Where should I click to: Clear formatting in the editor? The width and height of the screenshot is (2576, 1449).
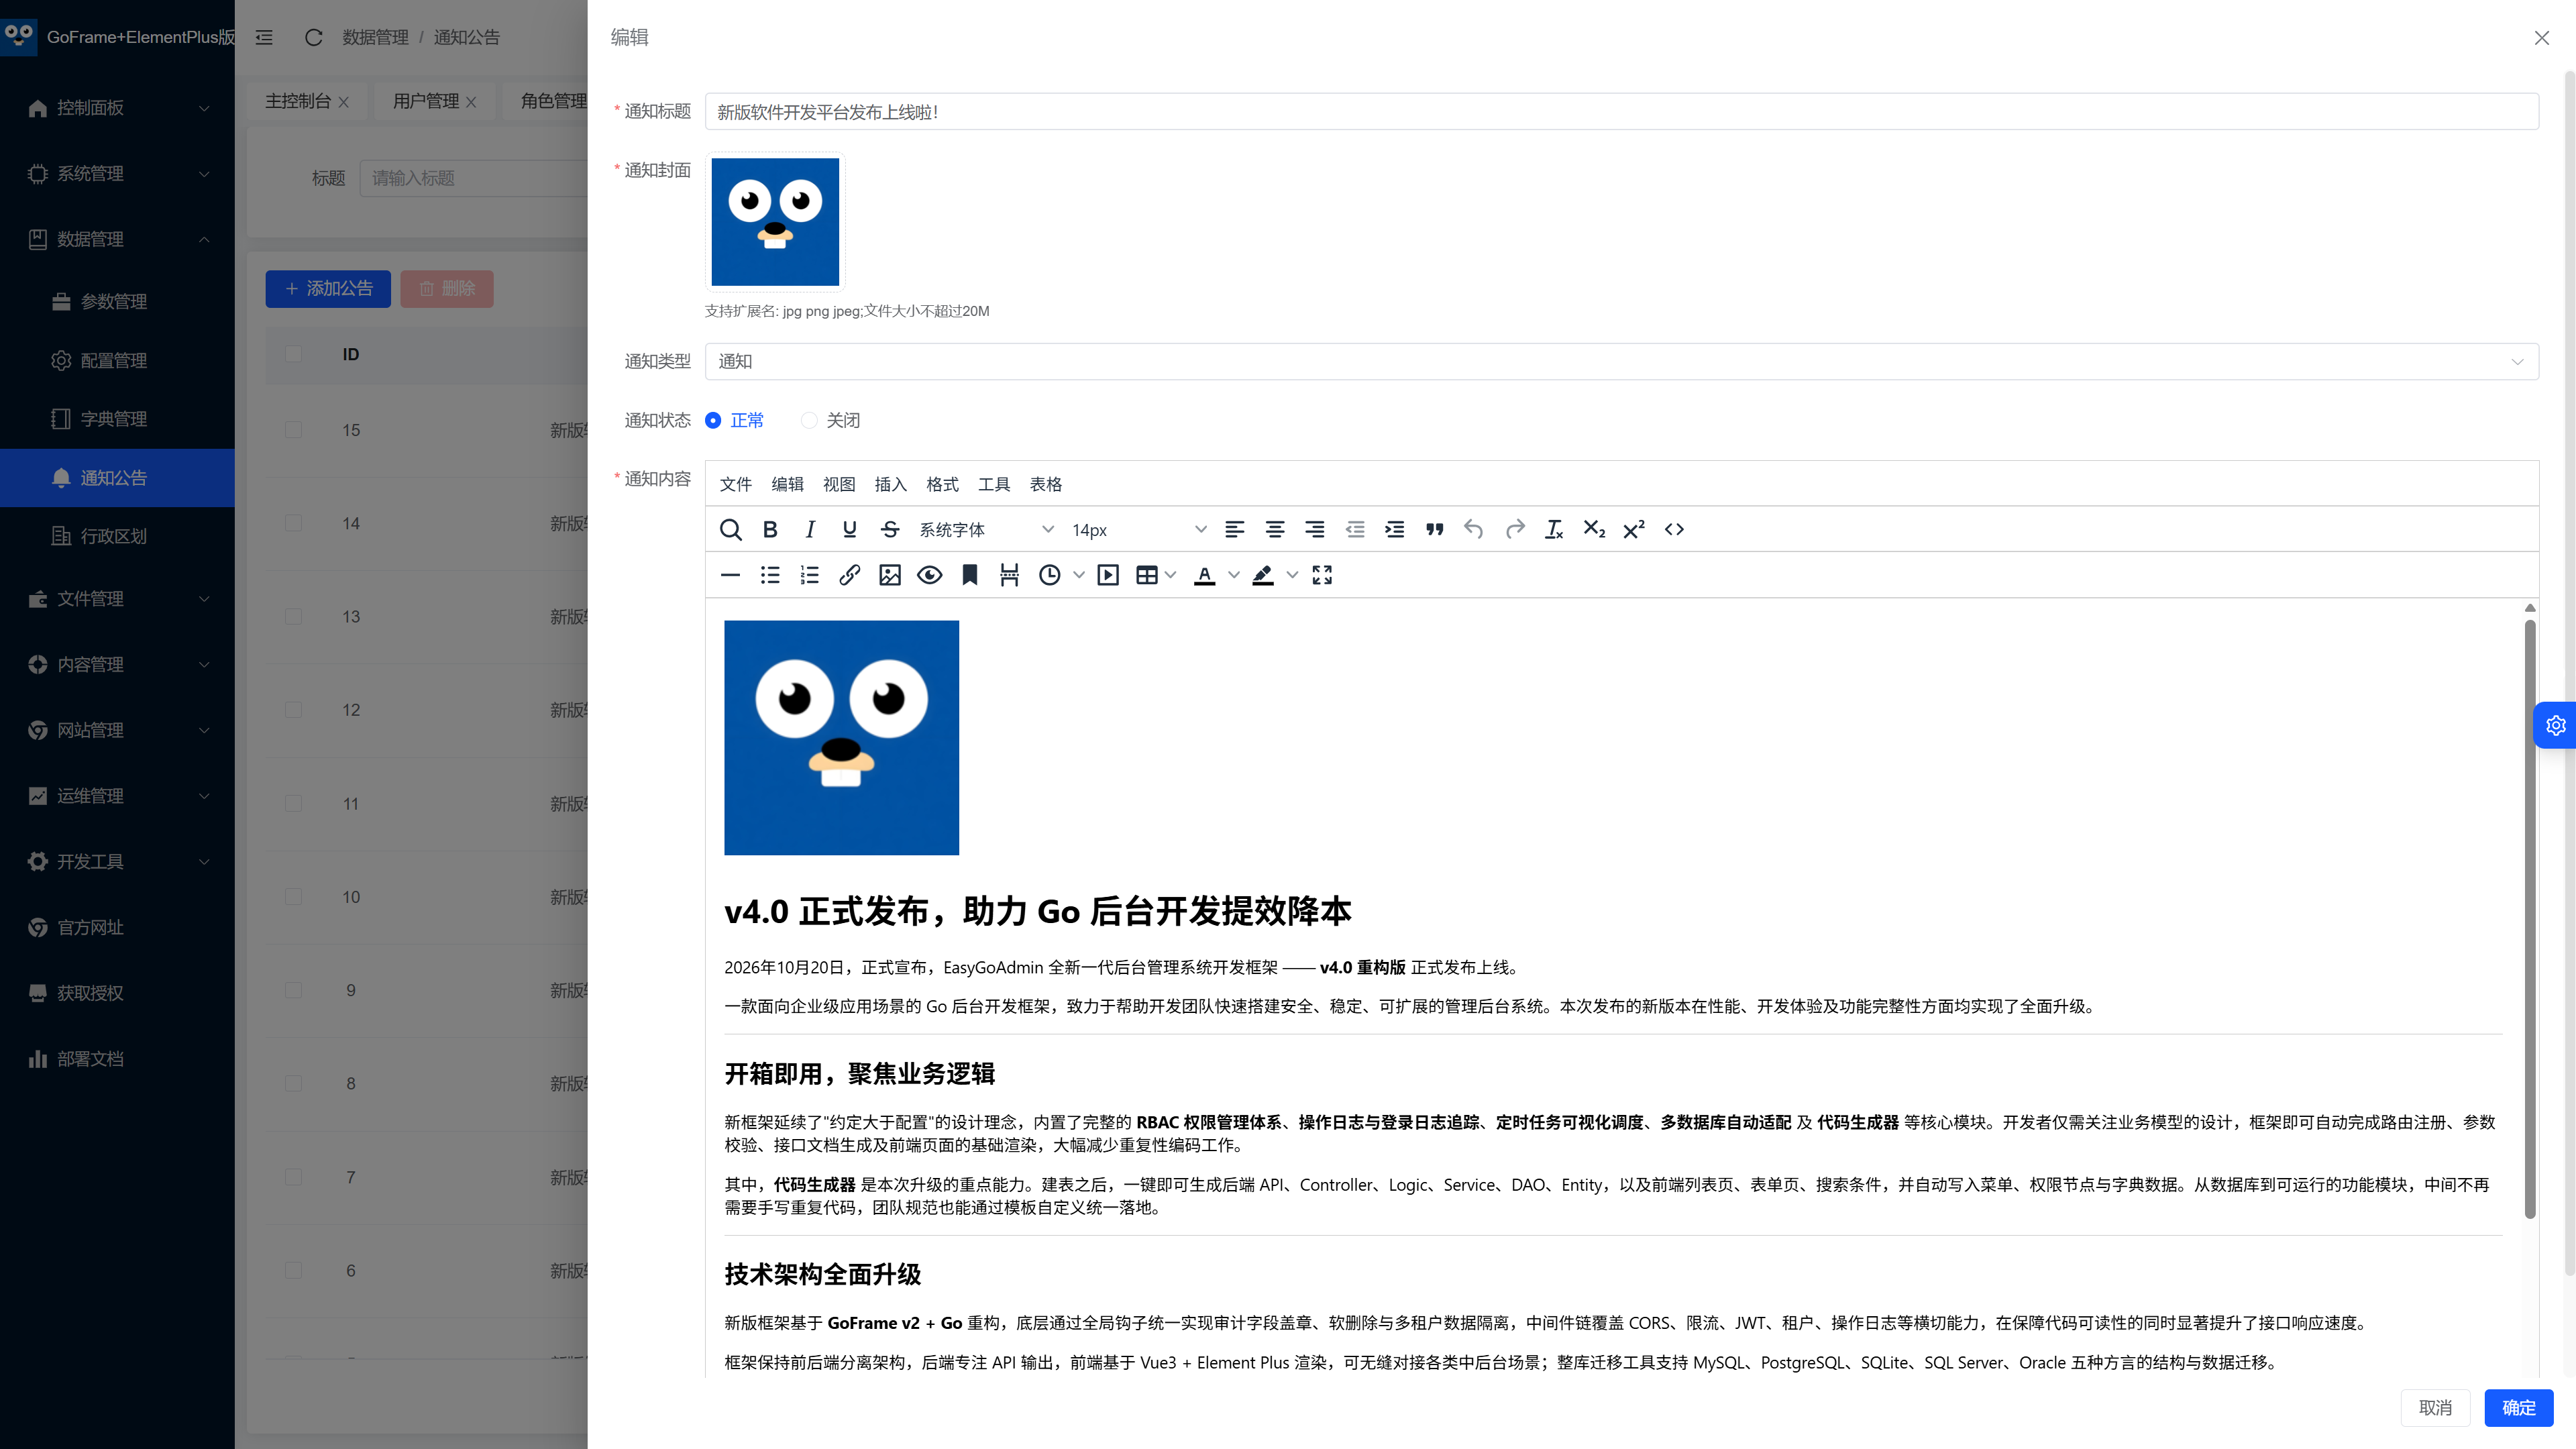coord(1554,530)
